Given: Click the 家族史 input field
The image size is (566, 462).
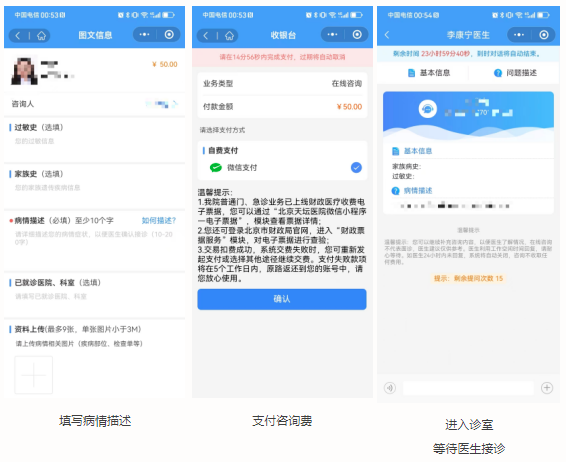Looking at the screenshot, I should click(x=94, y=193).
